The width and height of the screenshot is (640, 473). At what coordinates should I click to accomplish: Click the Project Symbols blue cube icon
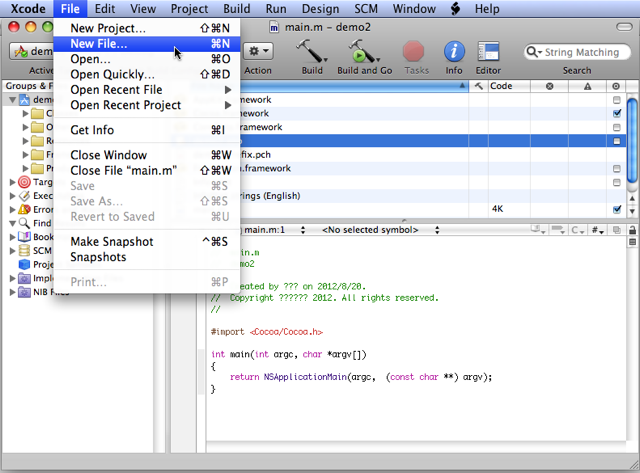24,264
